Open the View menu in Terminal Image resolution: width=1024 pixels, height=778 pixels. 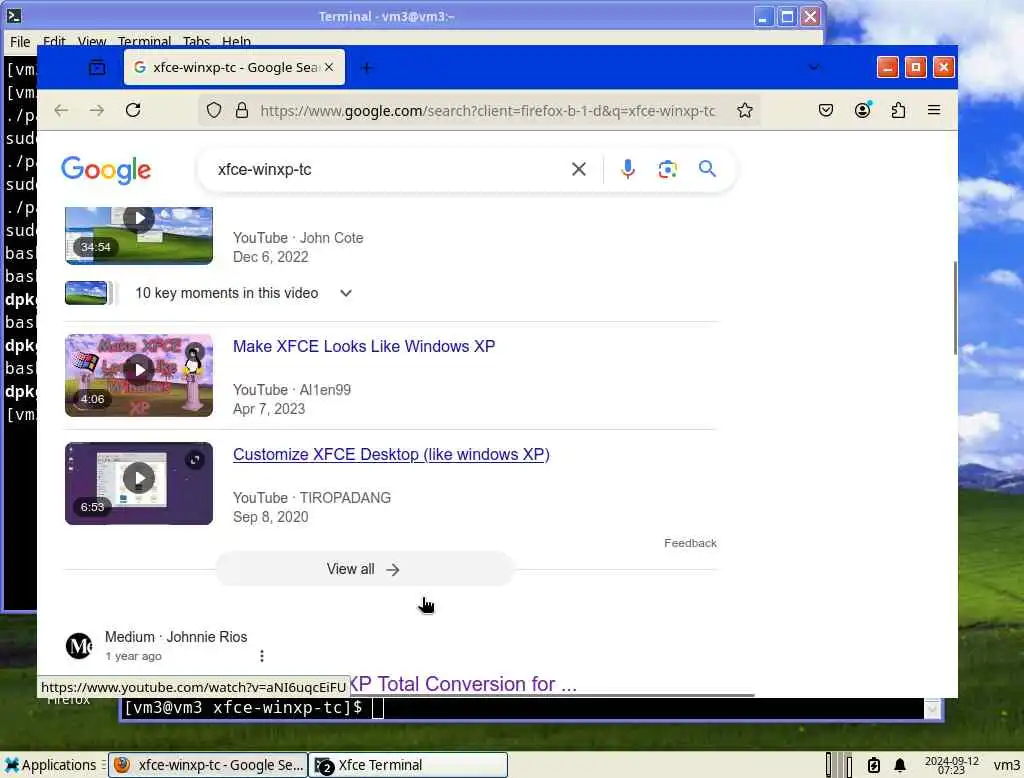[92, 41]
